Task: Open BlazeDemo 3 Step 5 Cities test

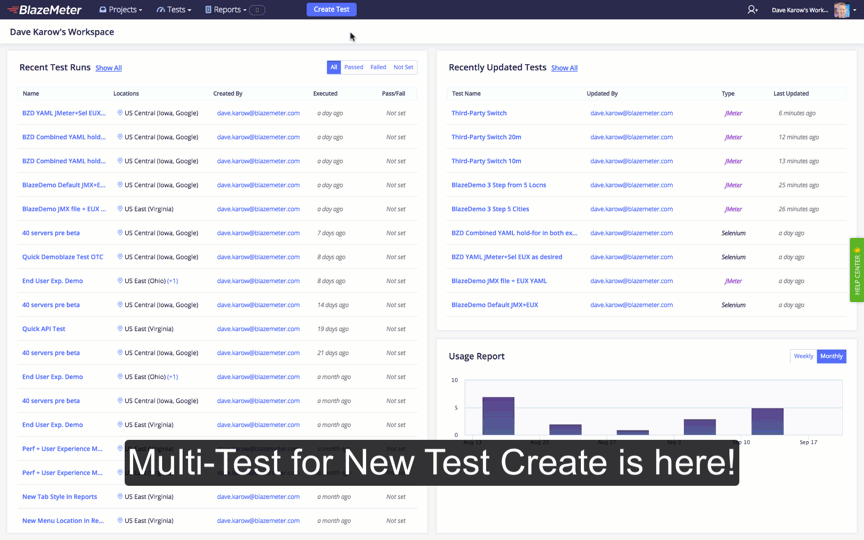Action: [x=490, y=209]
